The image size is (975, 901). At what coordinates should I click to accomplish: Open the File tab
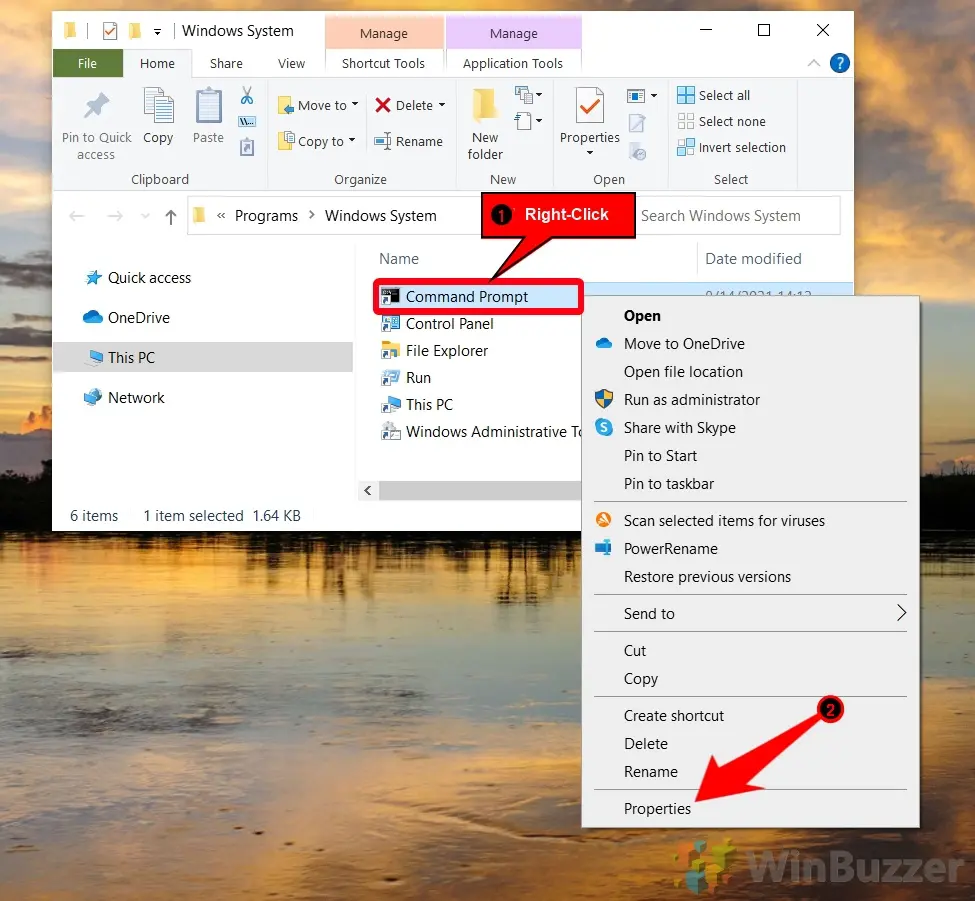pos(88,63)
